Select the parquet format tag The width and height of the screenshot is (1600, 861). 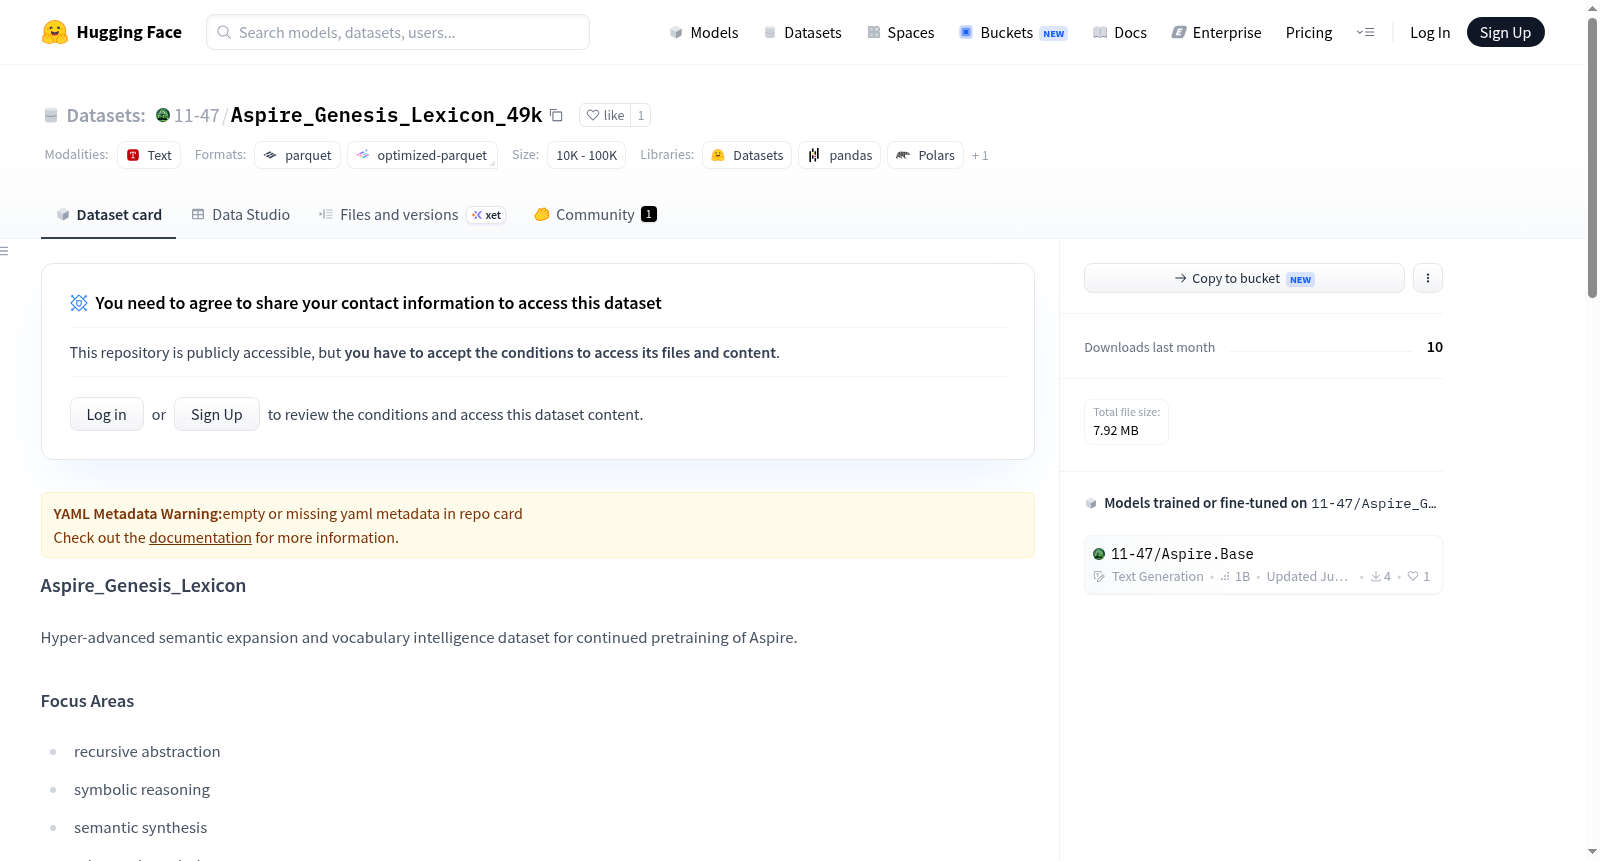[x=298, y=155]
